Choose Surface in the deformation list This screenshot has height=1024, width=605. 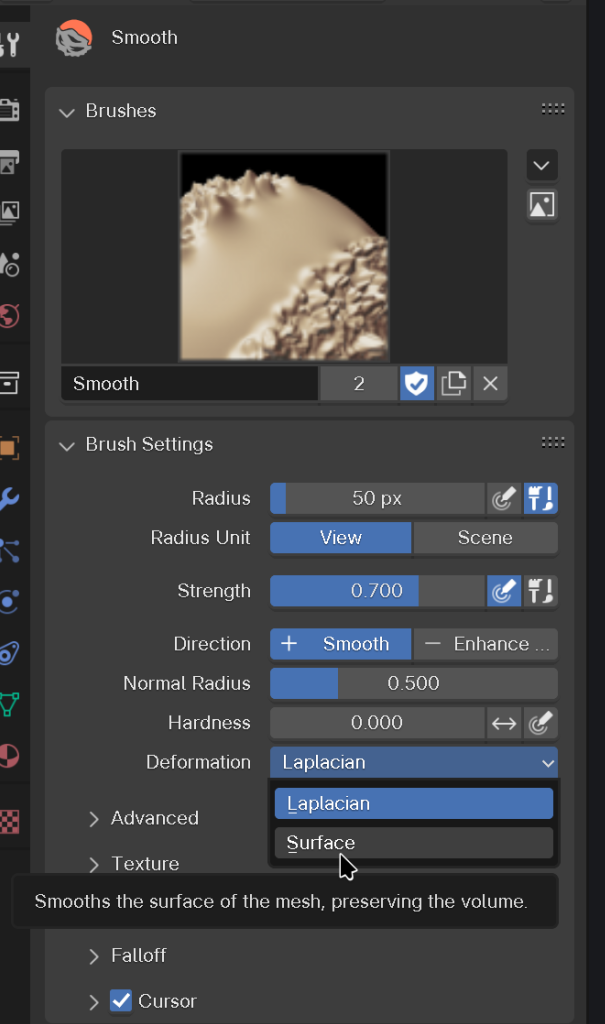pyautogui.click(x=414, y=843)
